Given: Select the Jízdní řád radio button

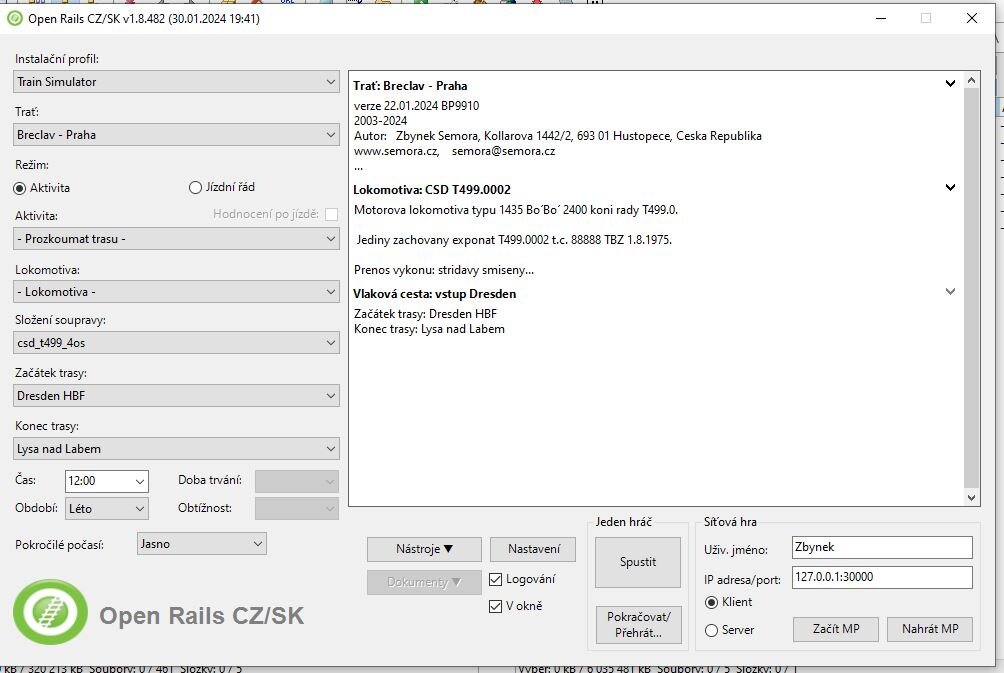Looking at the screenshot, I should (195, 188).
